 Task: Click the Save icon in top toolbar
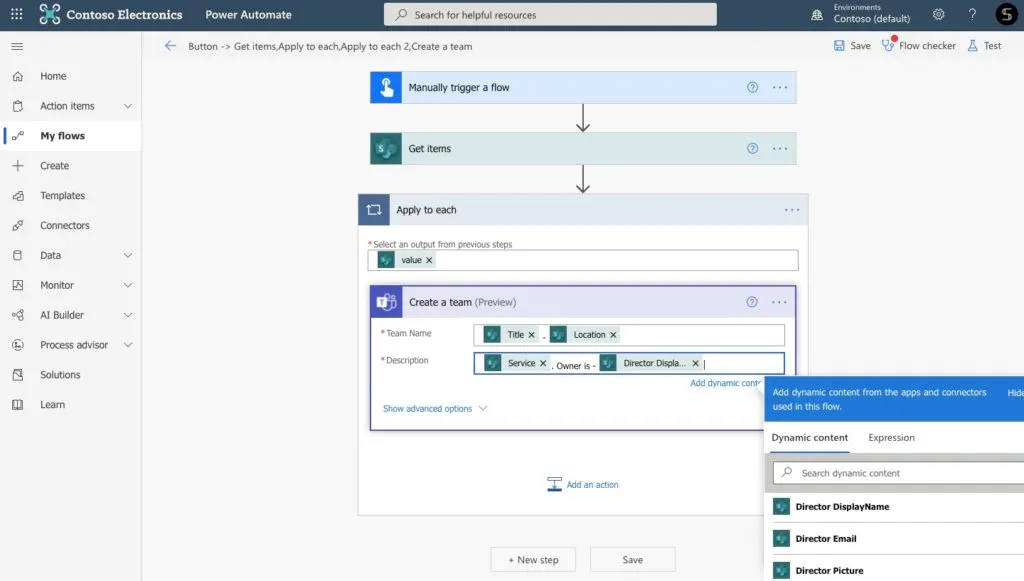tap(839, 46)
